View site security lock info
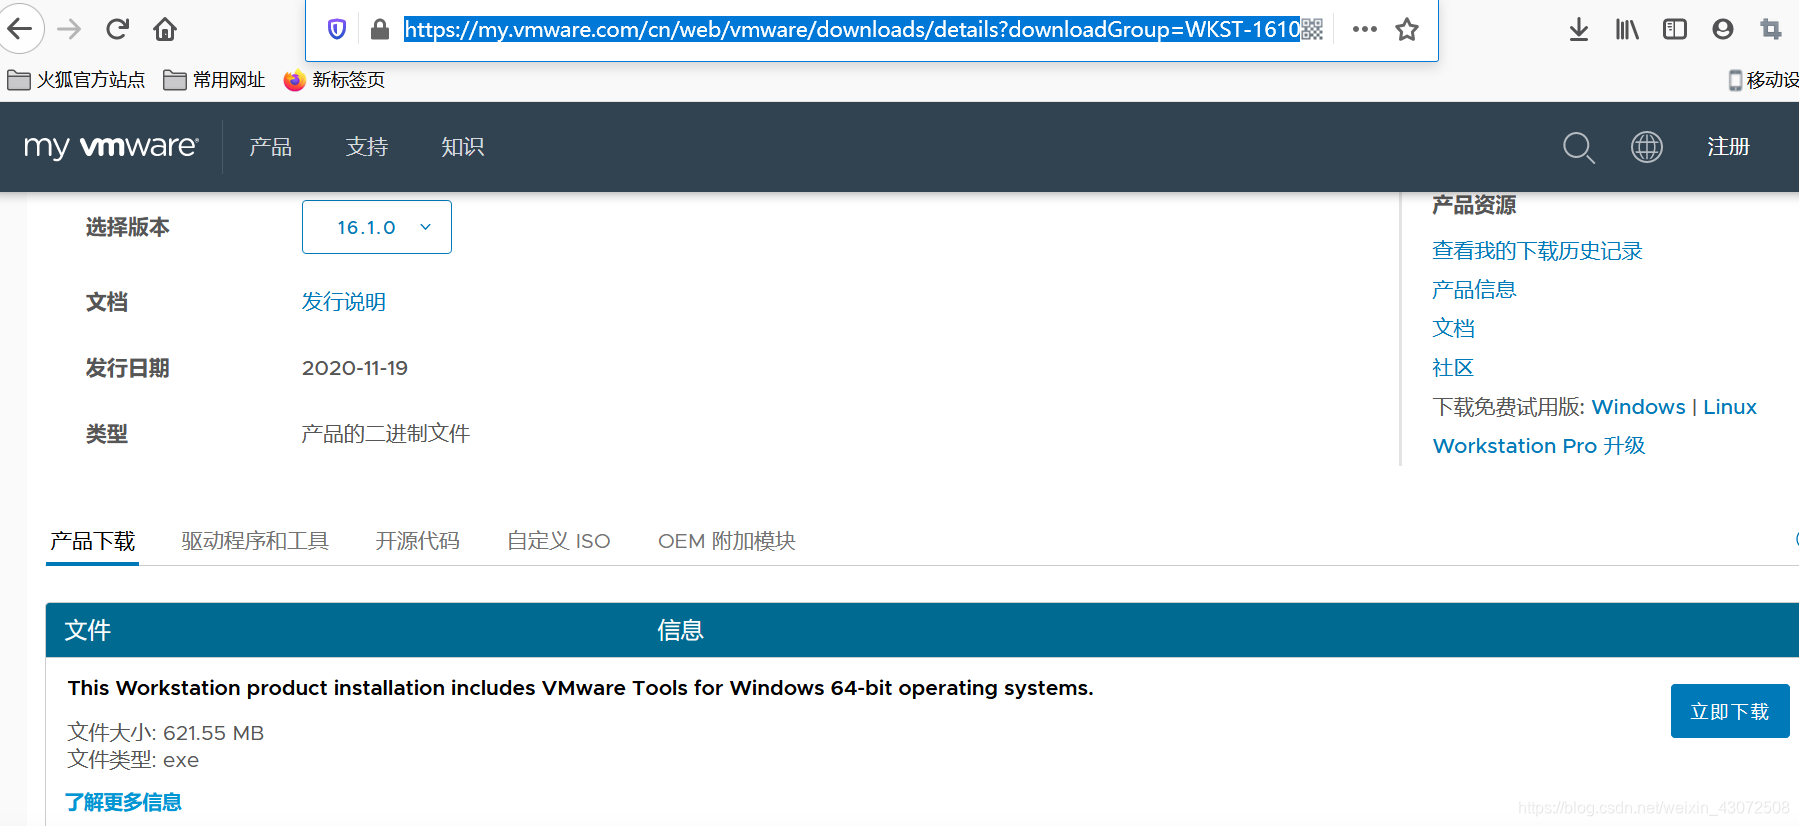Screen dimensions: 1799x826 coord(379,29)
